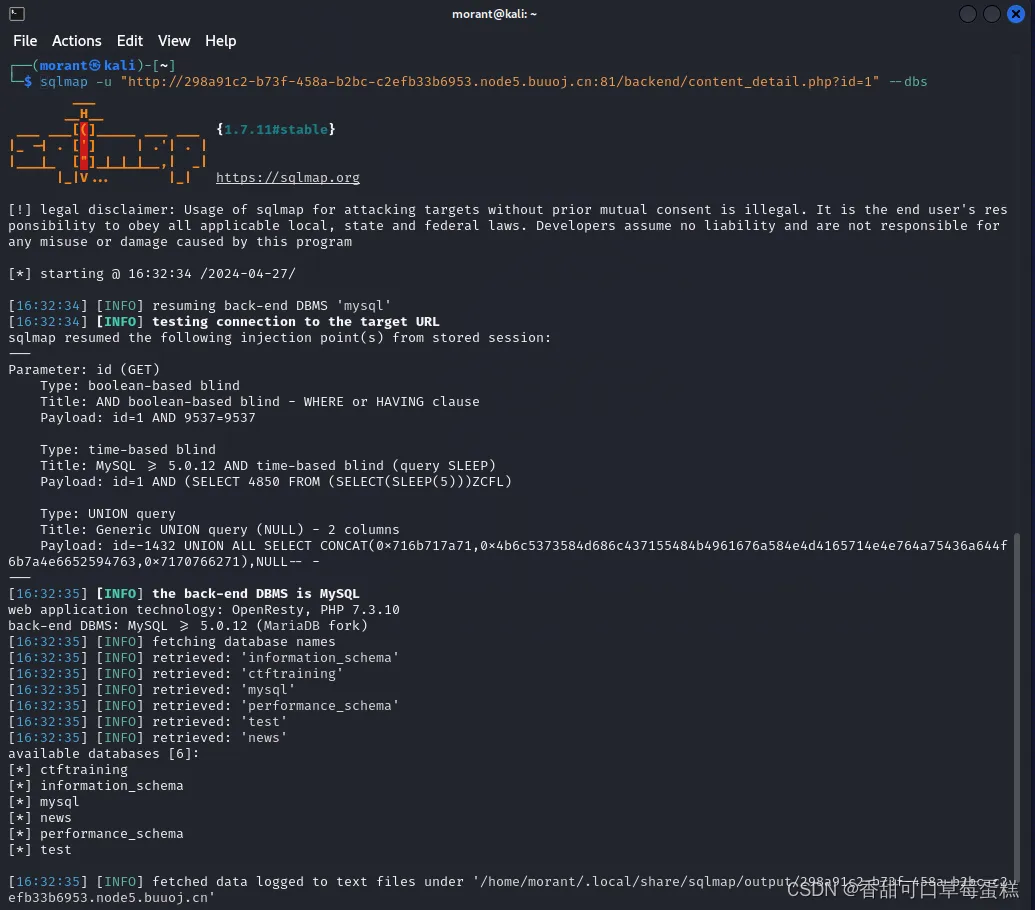Screen dimensions: 1035x910
Task: Click 'Type: time-based blind' line
Action: coord(128,449)
